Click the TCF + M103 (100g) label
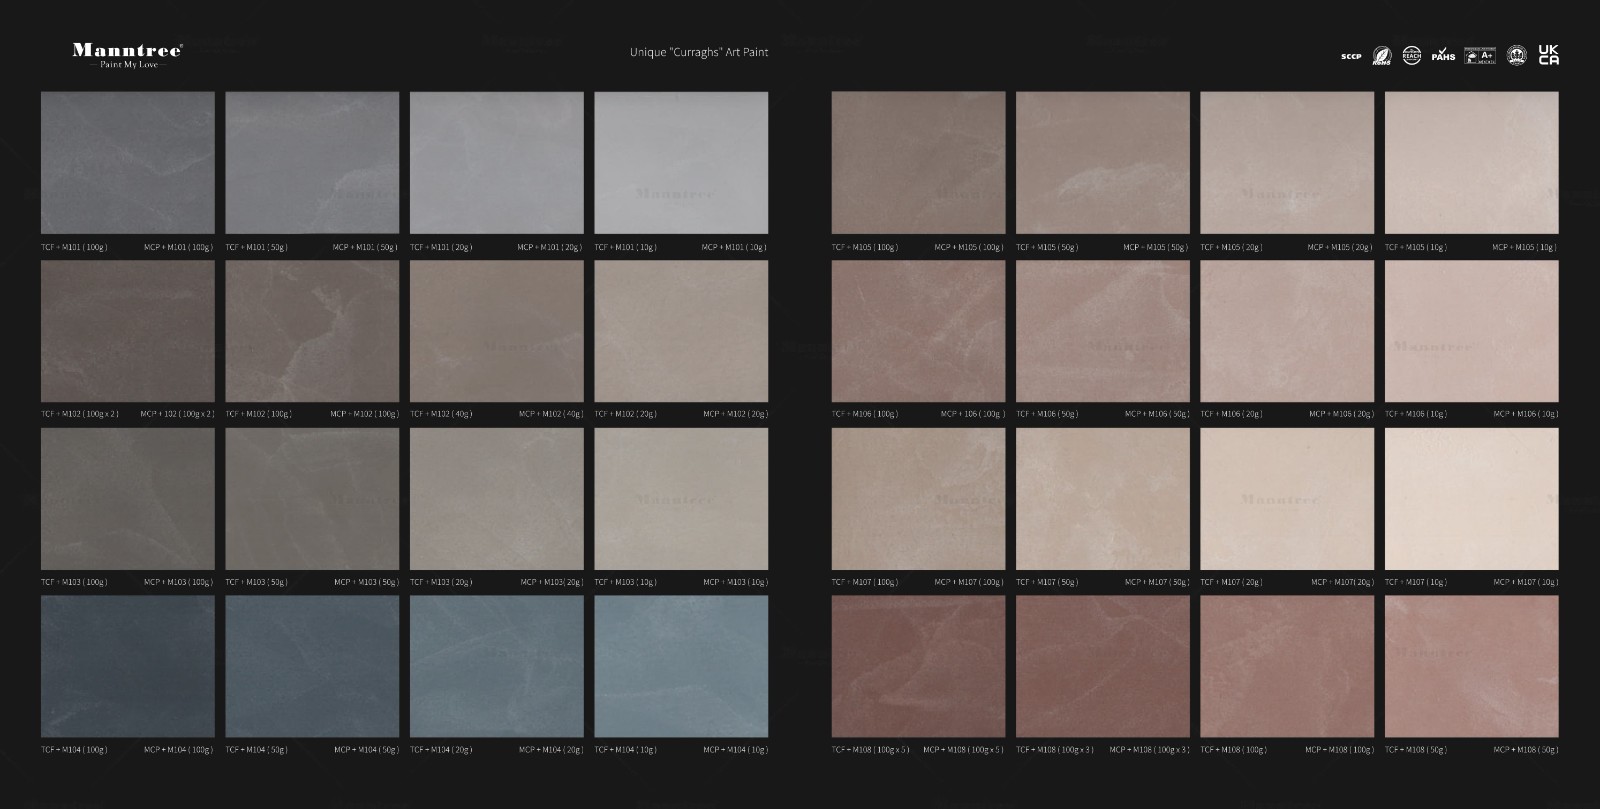 [74, 582]
